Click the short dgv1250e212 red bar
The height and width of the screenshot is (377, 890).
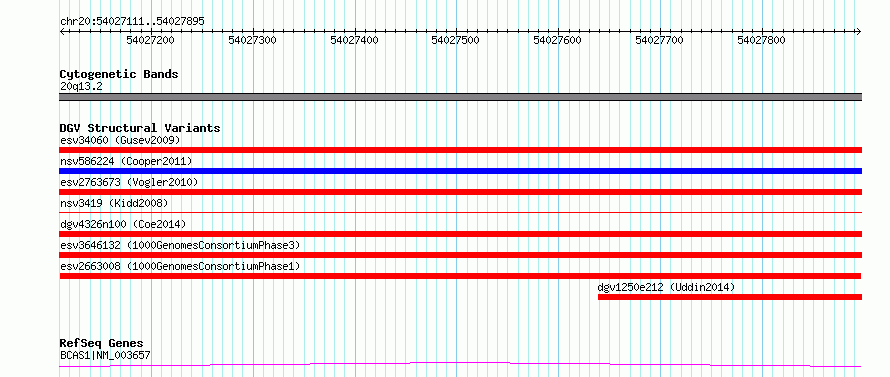click(x=730, y=297)
